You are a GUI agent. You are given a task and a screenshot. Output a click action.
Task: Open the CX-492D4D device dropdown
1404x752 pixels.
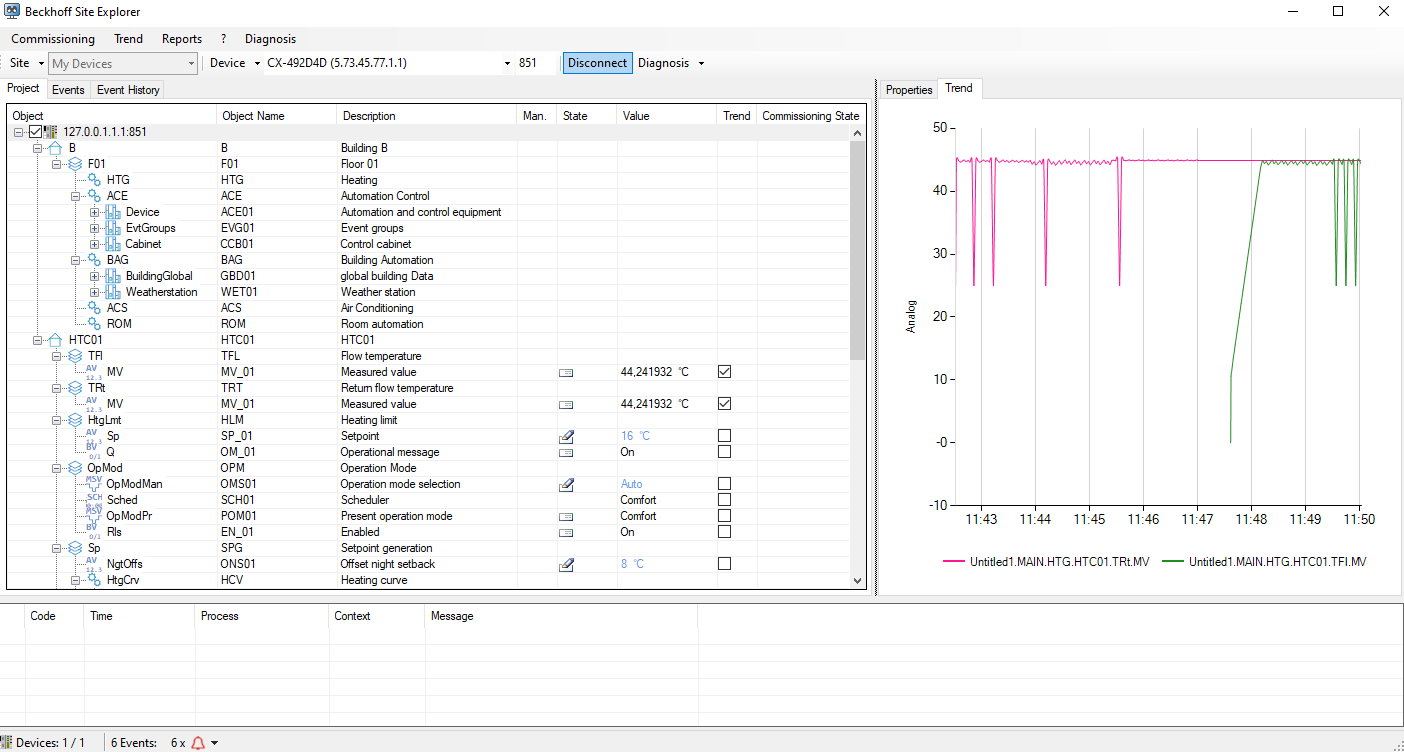[x=506, y=64]
